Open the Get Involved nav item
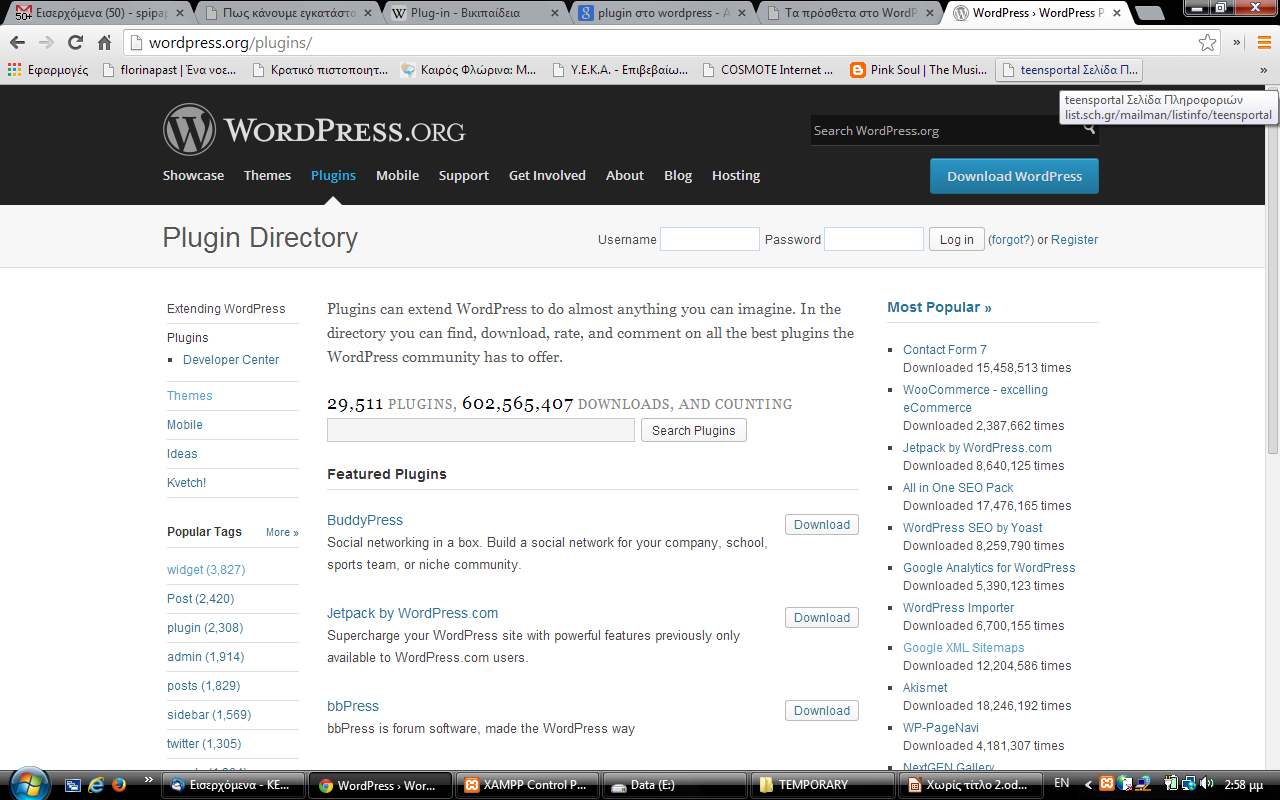Screen dimensions: 1280x800 tap(547, 175)
